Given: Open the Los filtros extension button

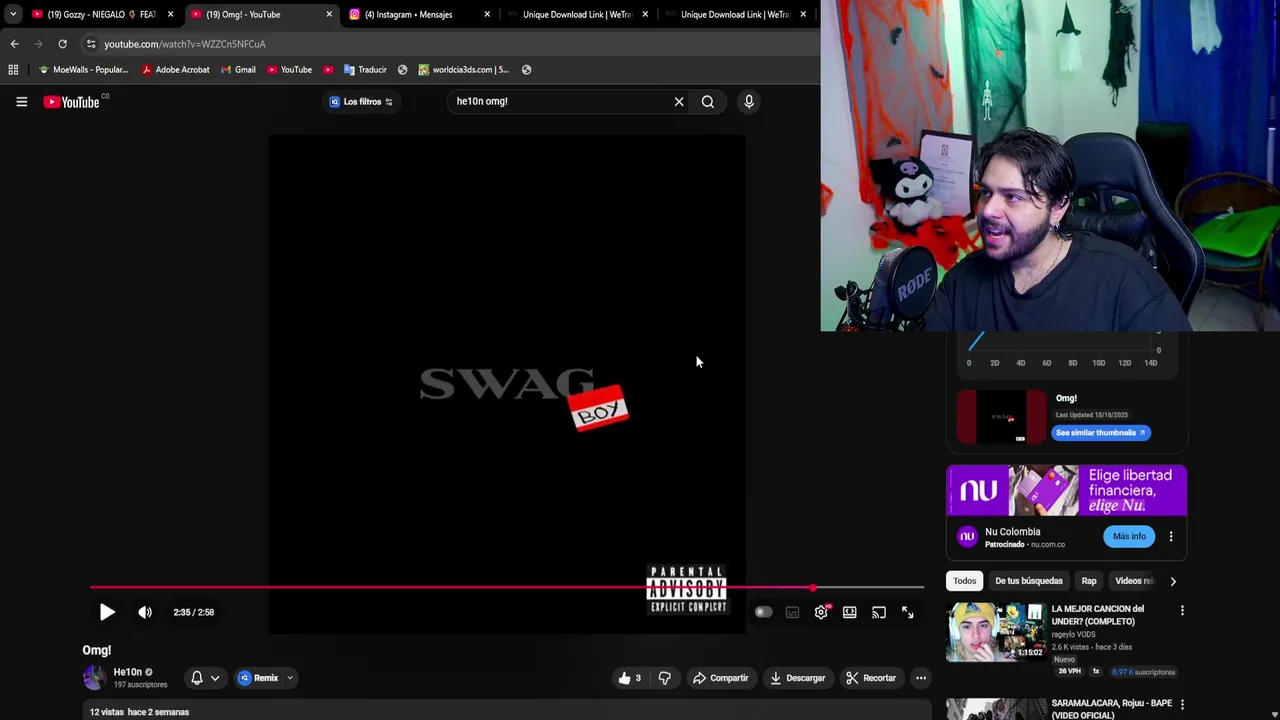Looking at the screenshot, I should (x=362, y=102).
